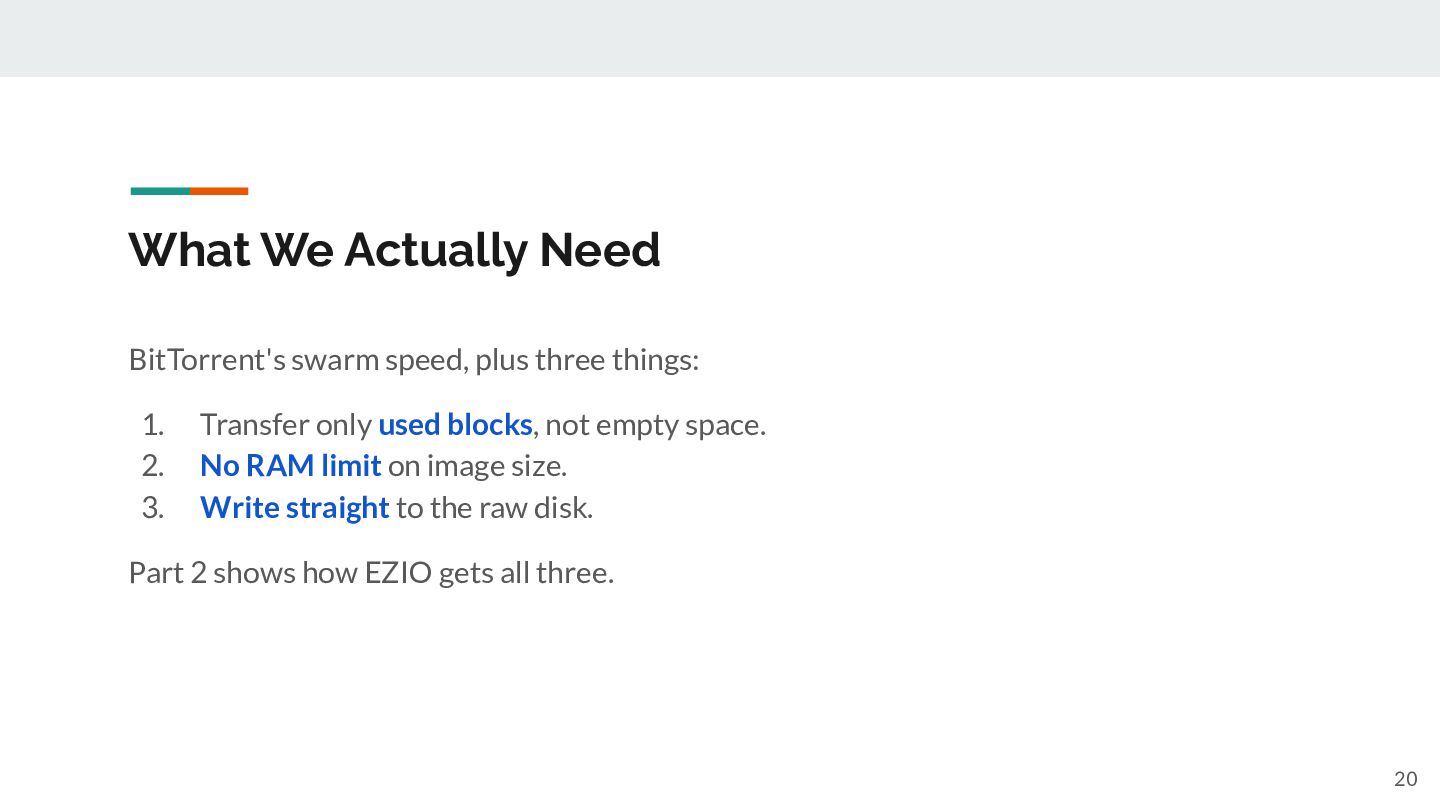Screen dimensions: 1440x810
Task: Click the bold phrase 'used blocks'
Action: click(x=455, y=425)
